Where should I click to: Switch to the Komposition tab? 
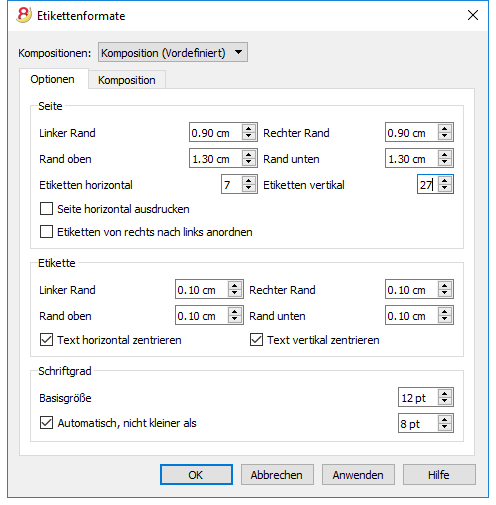pyautogui.click(x=127, y=80)
